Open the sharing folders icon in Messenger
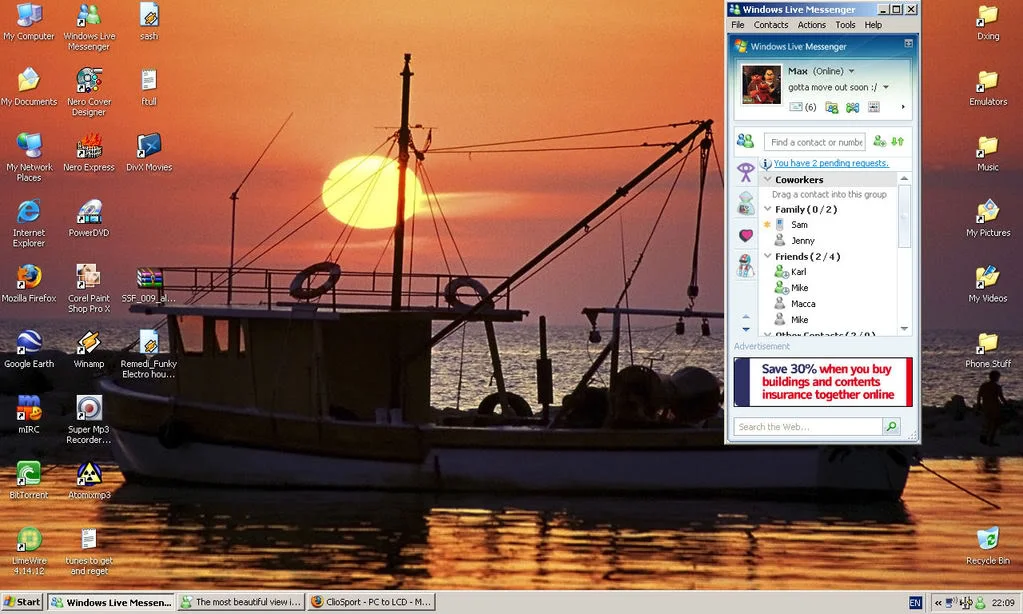1023x614 pixels. click(831, 107)
